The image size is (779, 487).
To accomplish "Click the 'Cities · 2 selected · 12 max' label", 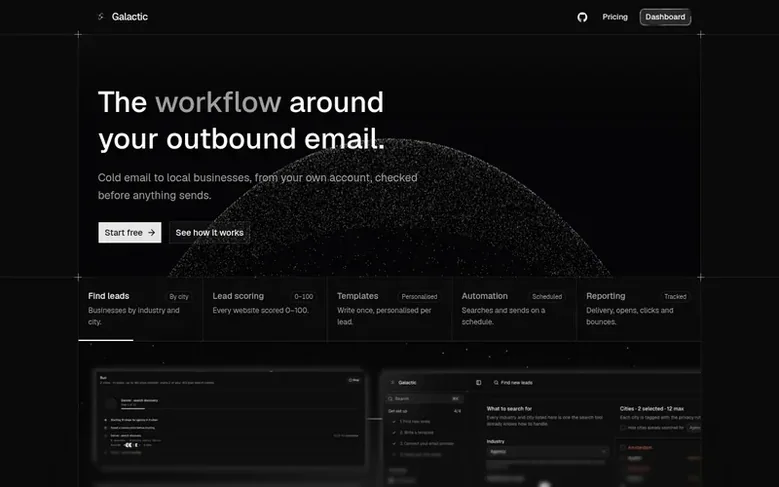I will coord(652,408).
